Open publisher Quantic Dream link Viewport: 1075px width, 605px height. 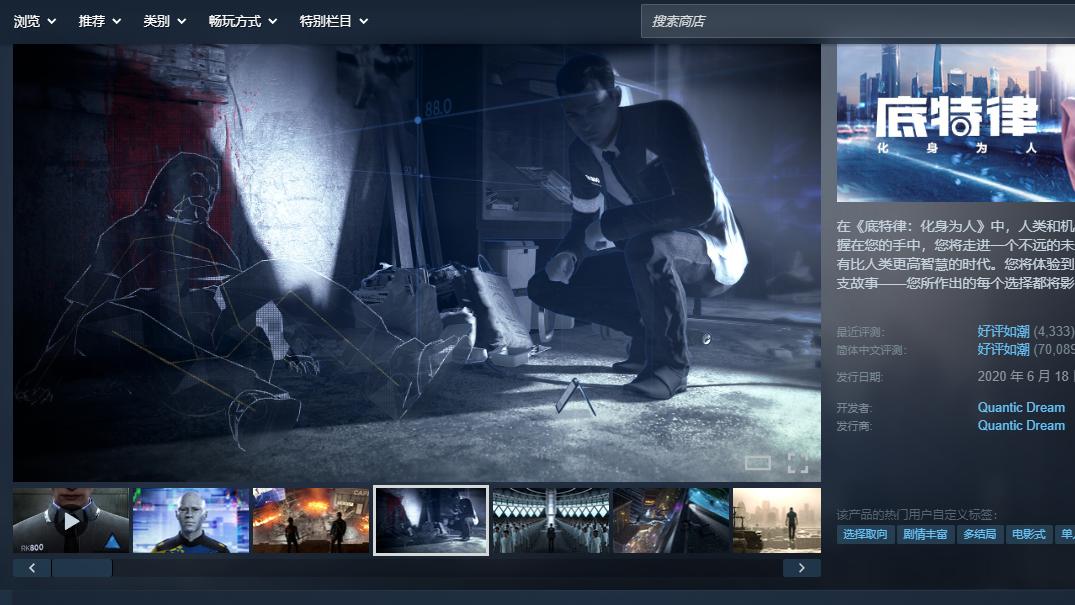[1021, 425]
